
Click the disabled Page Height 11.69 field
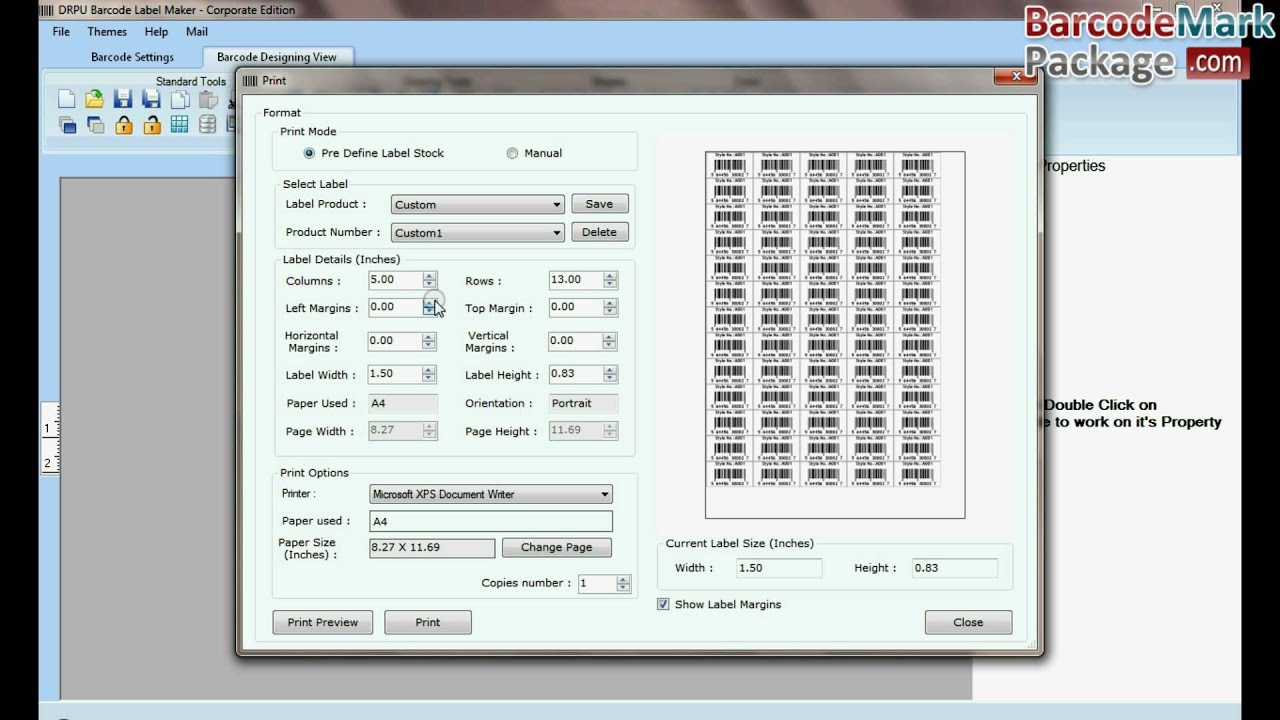click(x=575, y=431)
